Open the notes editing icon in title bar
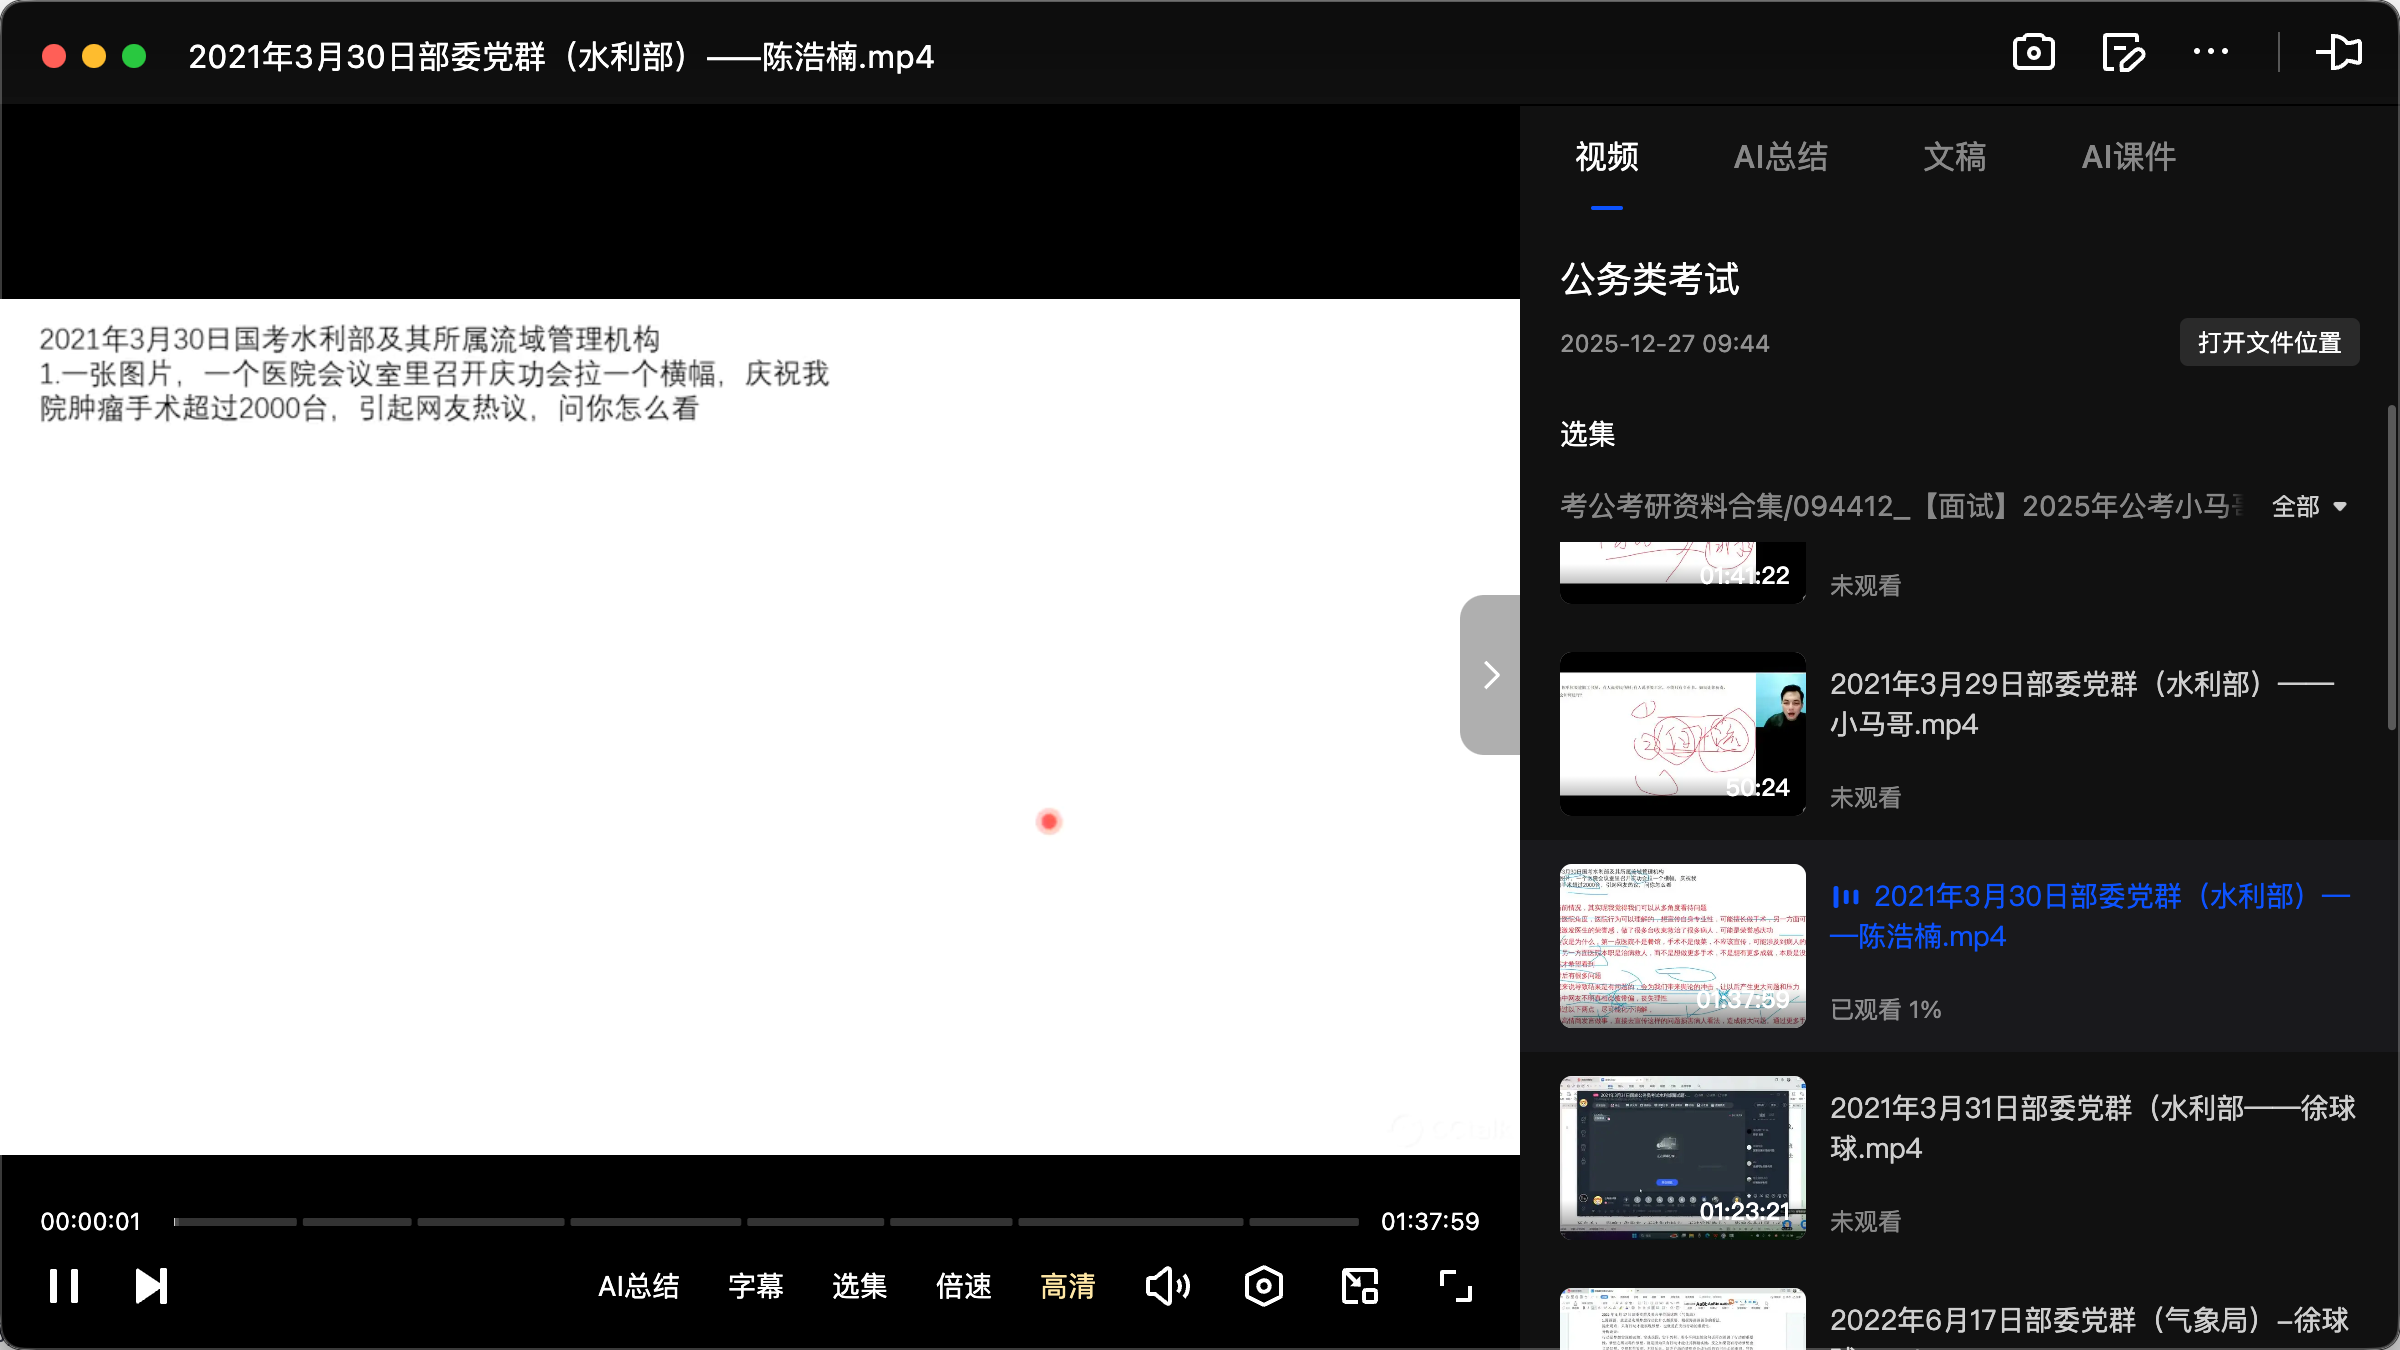2400x1350 pixels. pyautogui.click(x=2122, y=52)
